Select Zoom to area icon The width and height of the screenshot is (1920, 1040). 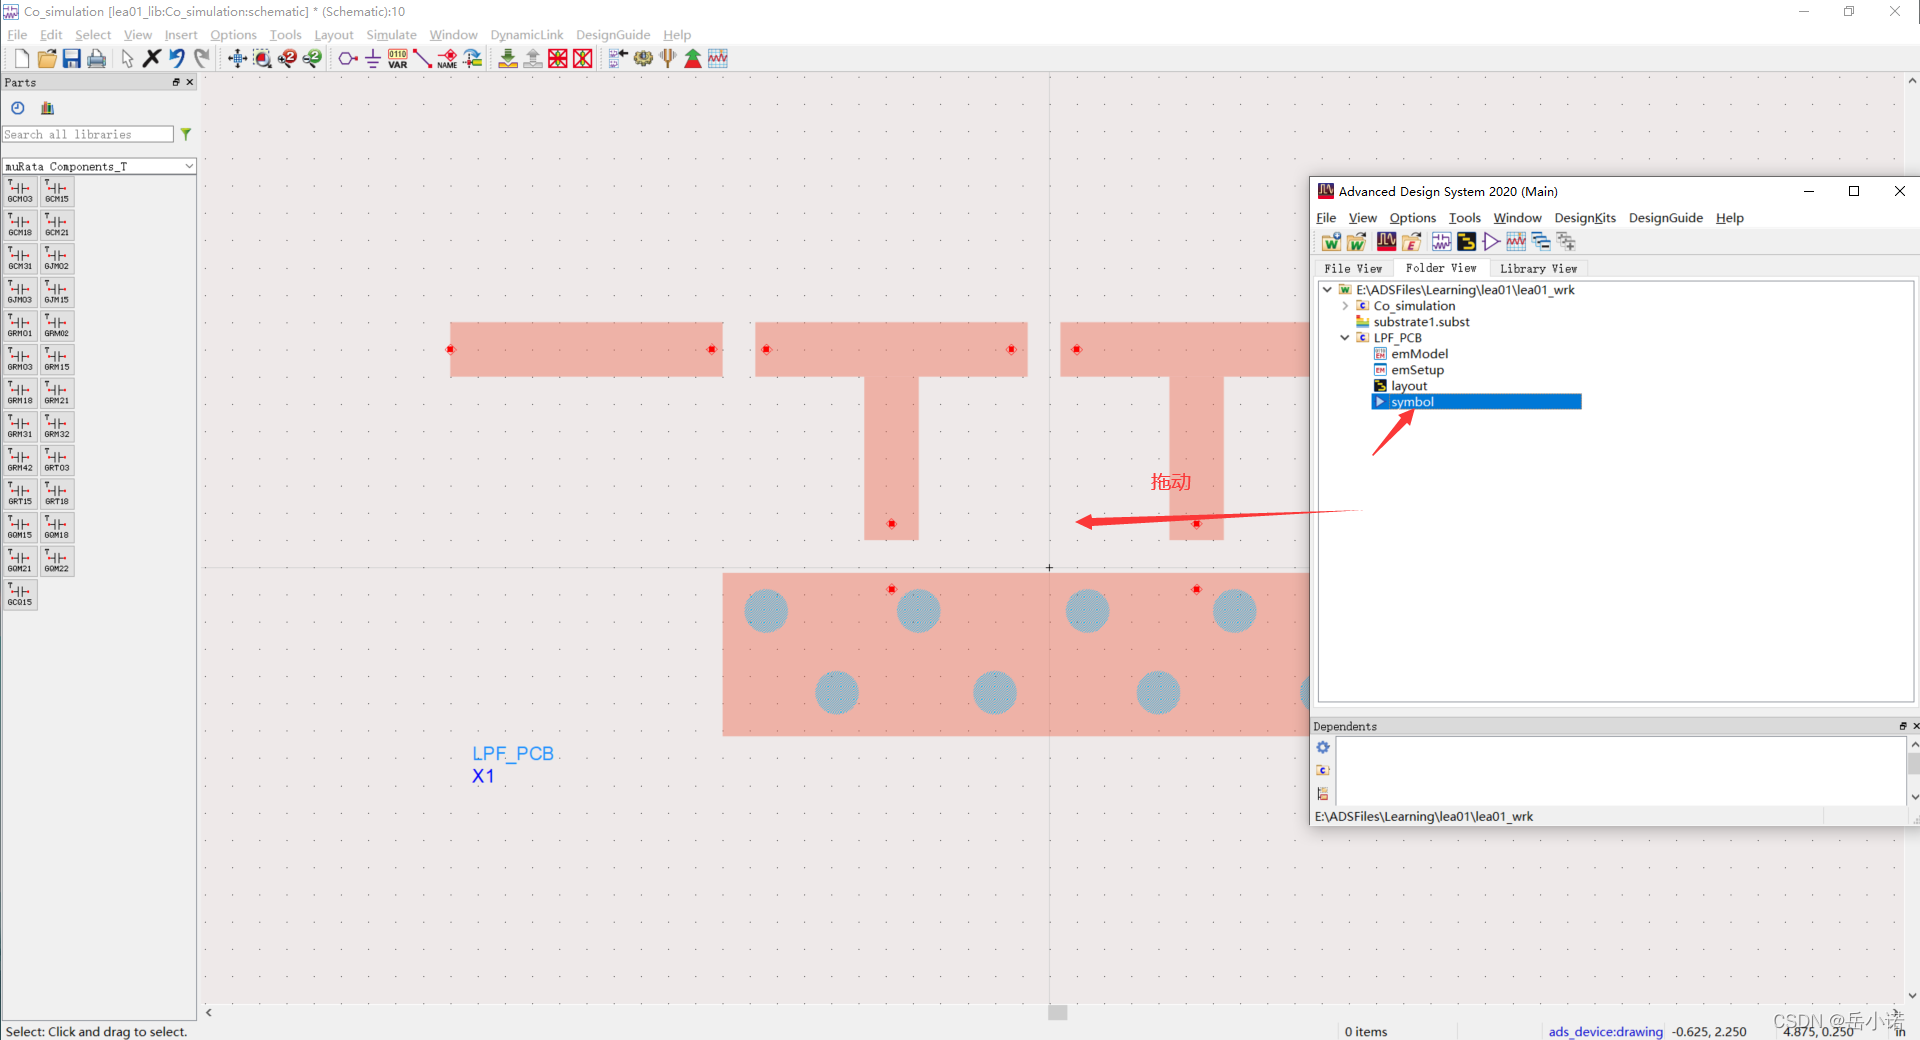pyautogui.click(x=262, y=59)
